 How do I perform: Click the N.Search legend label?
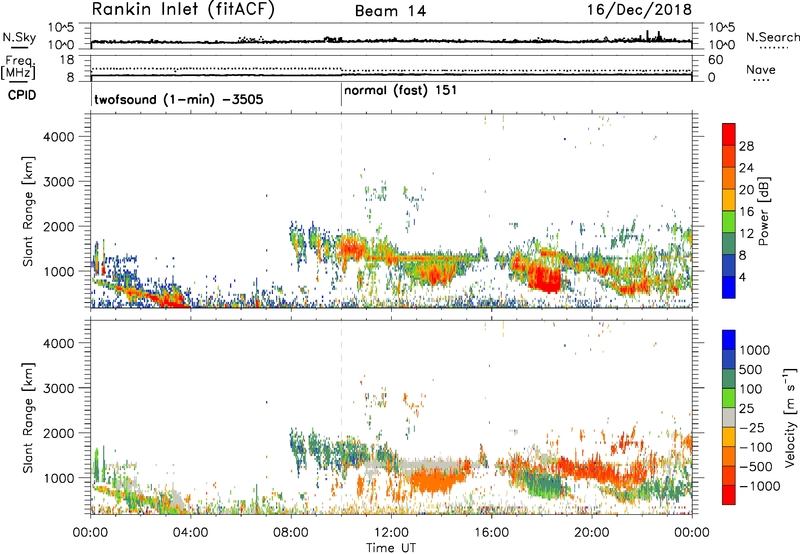(x=772, y=37)
